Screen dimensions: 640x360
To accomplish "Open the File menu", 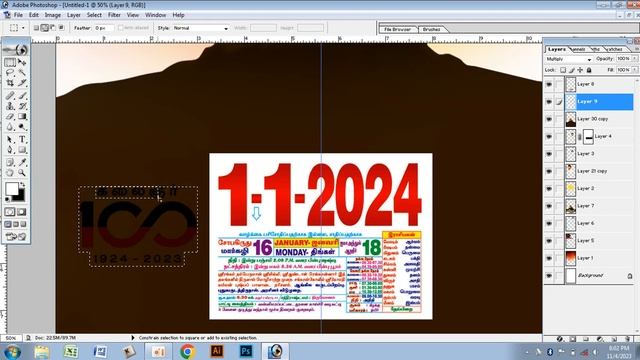I will click(x=18, y=15).
